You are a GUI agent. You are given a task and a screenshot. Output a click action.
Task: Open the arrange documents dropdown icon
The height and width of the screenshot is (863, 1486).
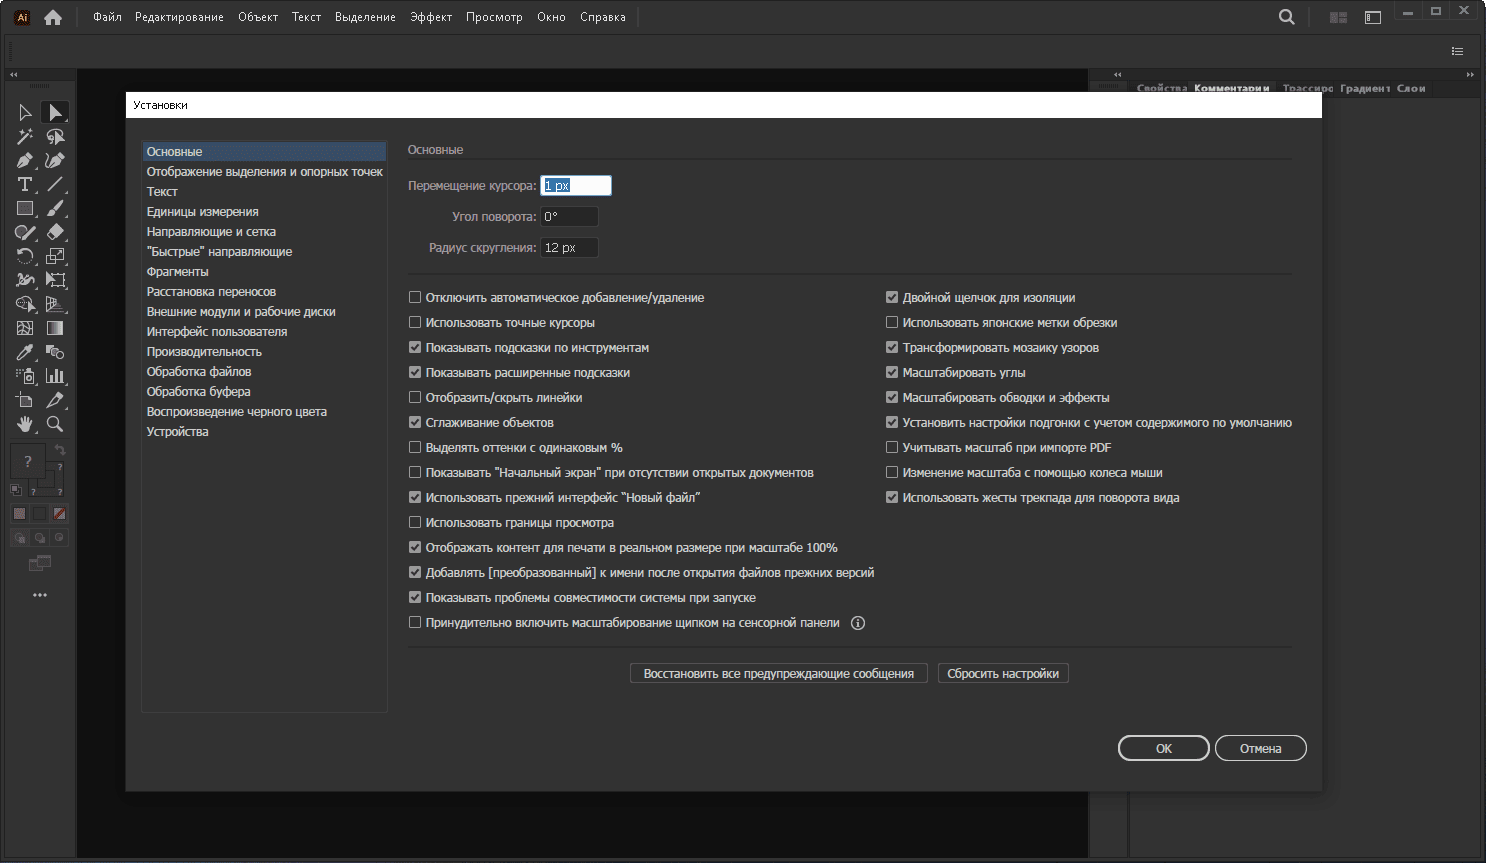[1338, 17]
